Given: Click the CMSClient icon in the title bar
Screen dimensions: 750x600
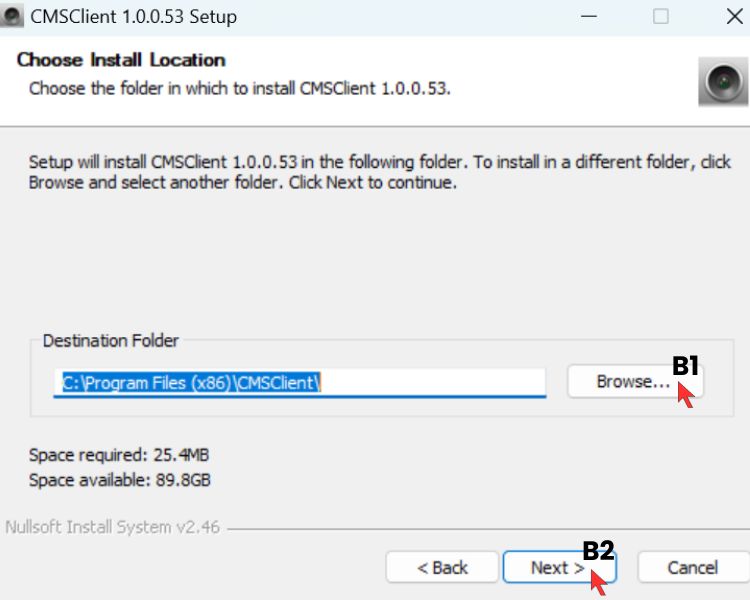Looking at the screenshot, I should tap(13, 17).
